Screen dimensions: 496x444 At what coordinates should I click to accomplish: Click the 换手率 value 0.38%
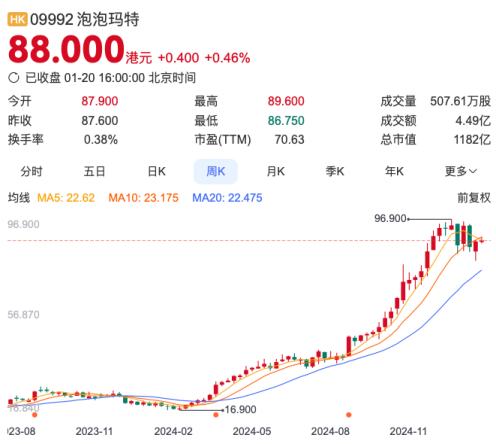(x=101, y=140)
